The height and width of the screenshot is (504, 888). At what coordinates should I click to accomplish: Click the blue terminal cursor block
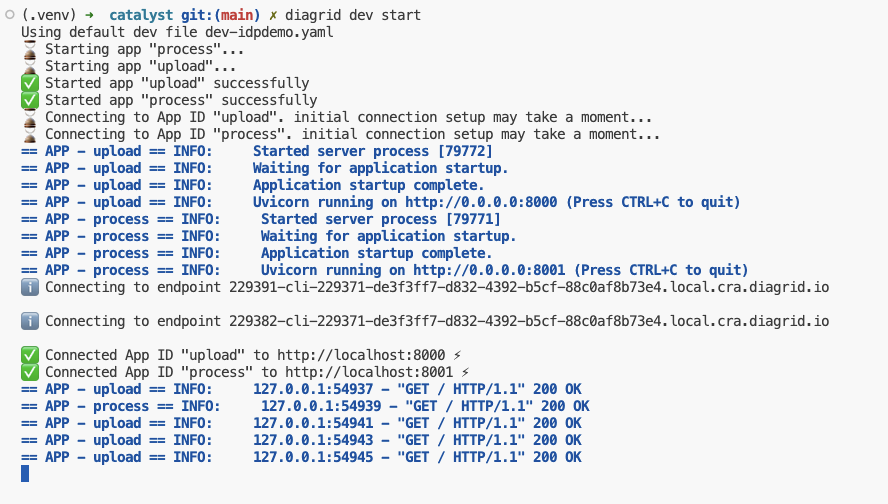tap(25, 473)
